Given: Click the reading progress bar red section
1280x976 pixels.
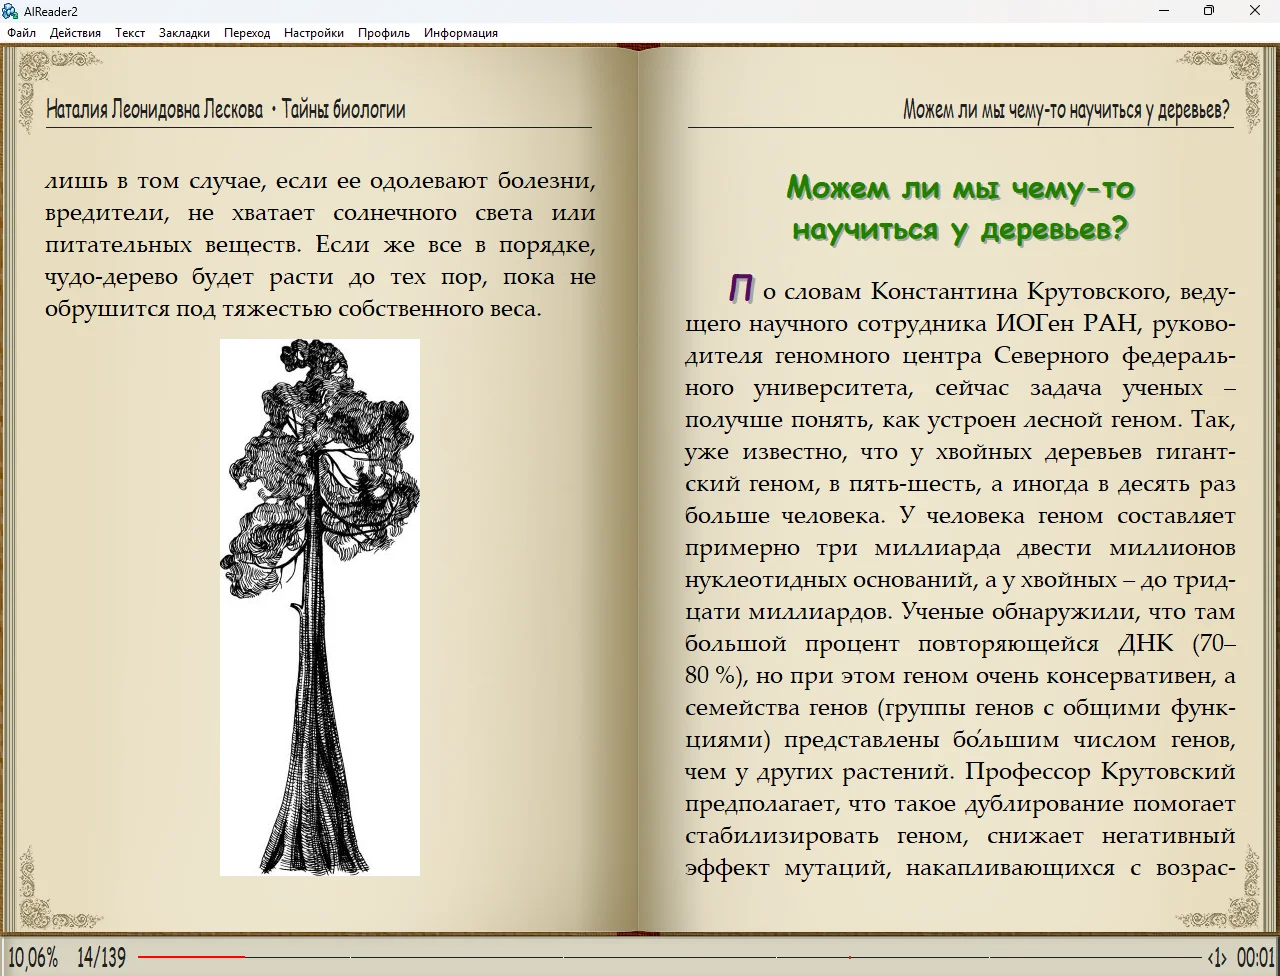Looking at the screenshot, I should (190, 957).
